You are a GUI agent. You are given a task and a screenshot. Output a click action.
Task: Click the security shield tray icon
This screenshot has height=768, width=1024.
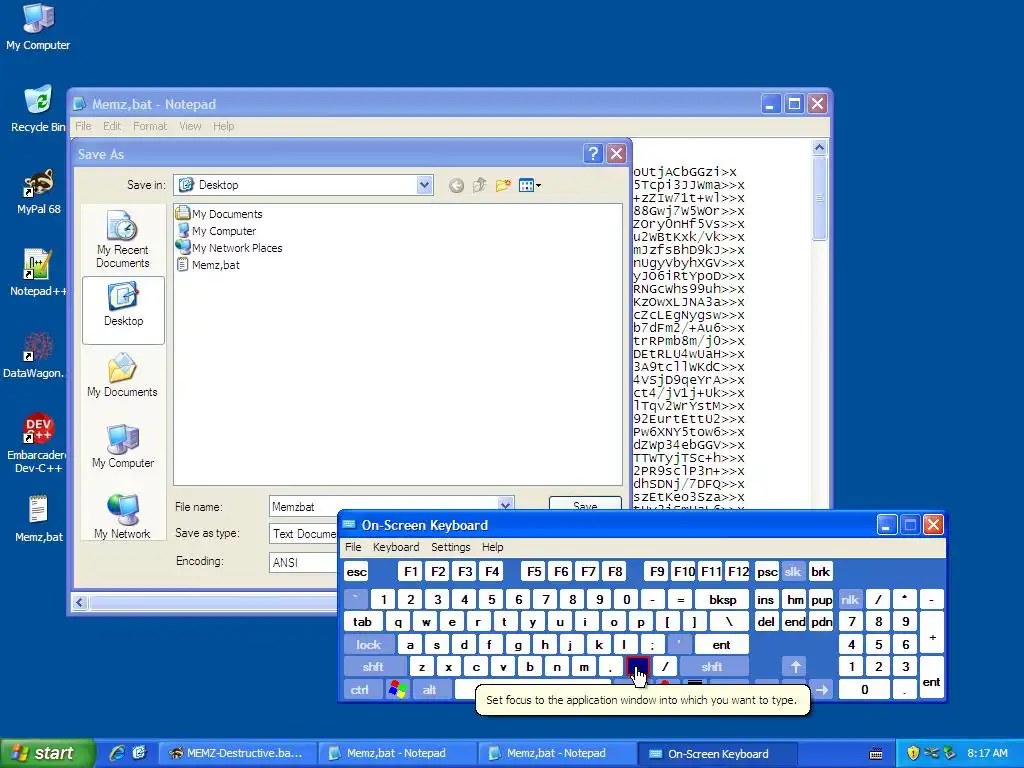click(x=913, y=753)
